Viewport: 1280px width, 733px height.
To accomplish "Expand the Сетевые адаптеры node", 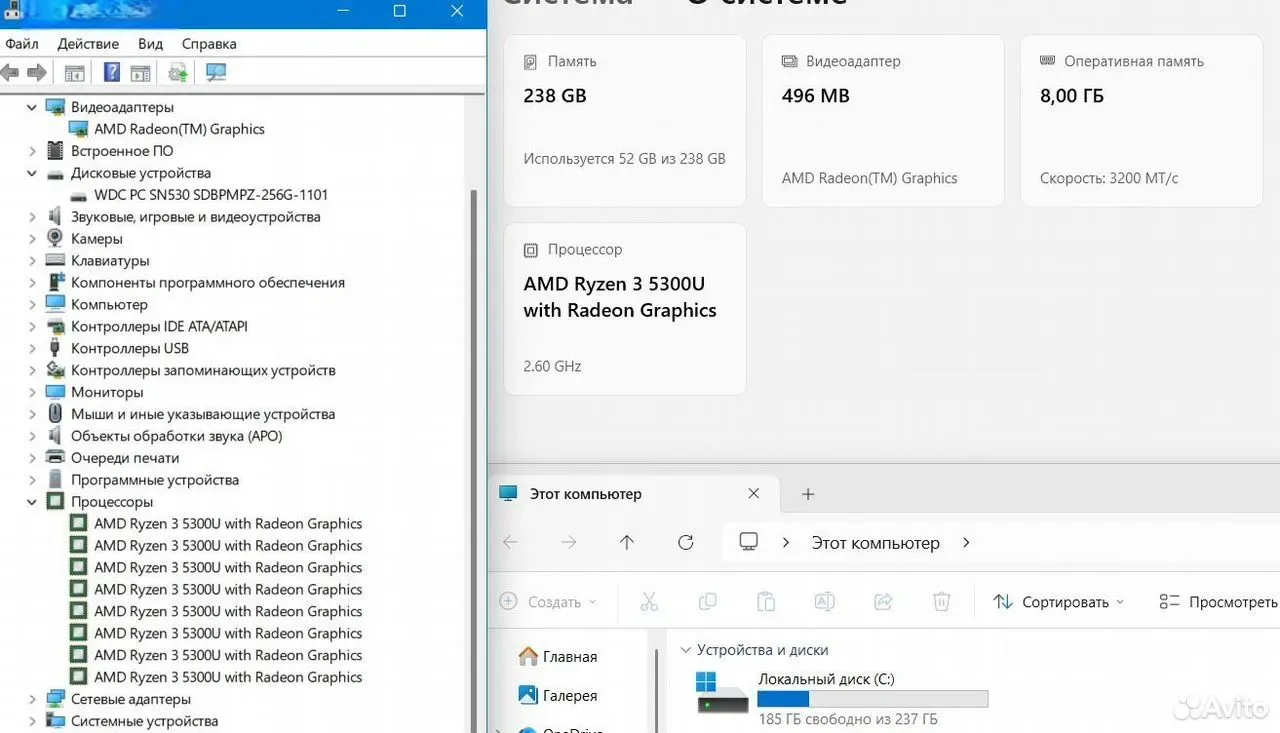I will point(32,699).
